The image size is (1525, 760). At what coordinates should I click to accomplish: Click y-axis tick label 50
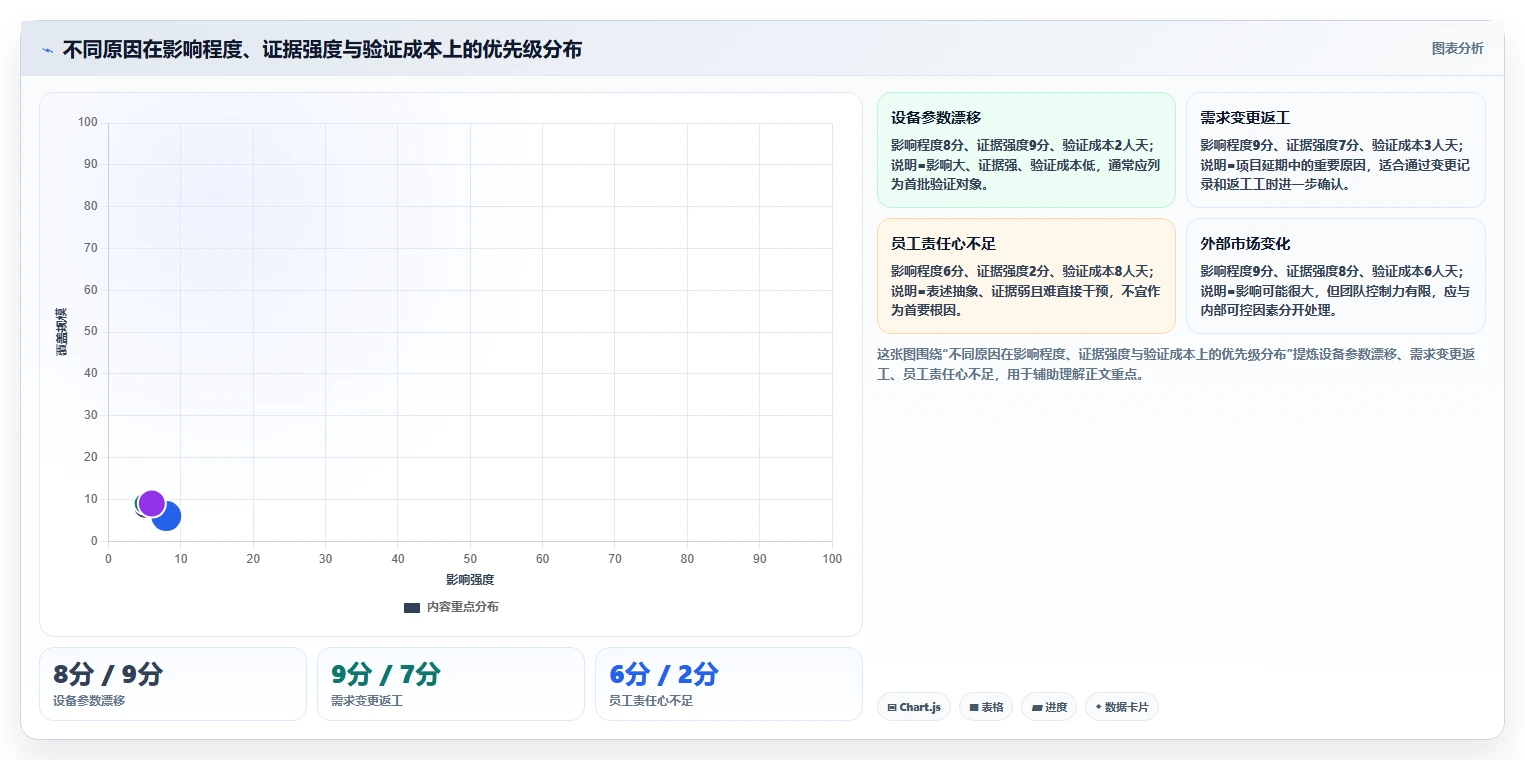click(x=91, y=331)
